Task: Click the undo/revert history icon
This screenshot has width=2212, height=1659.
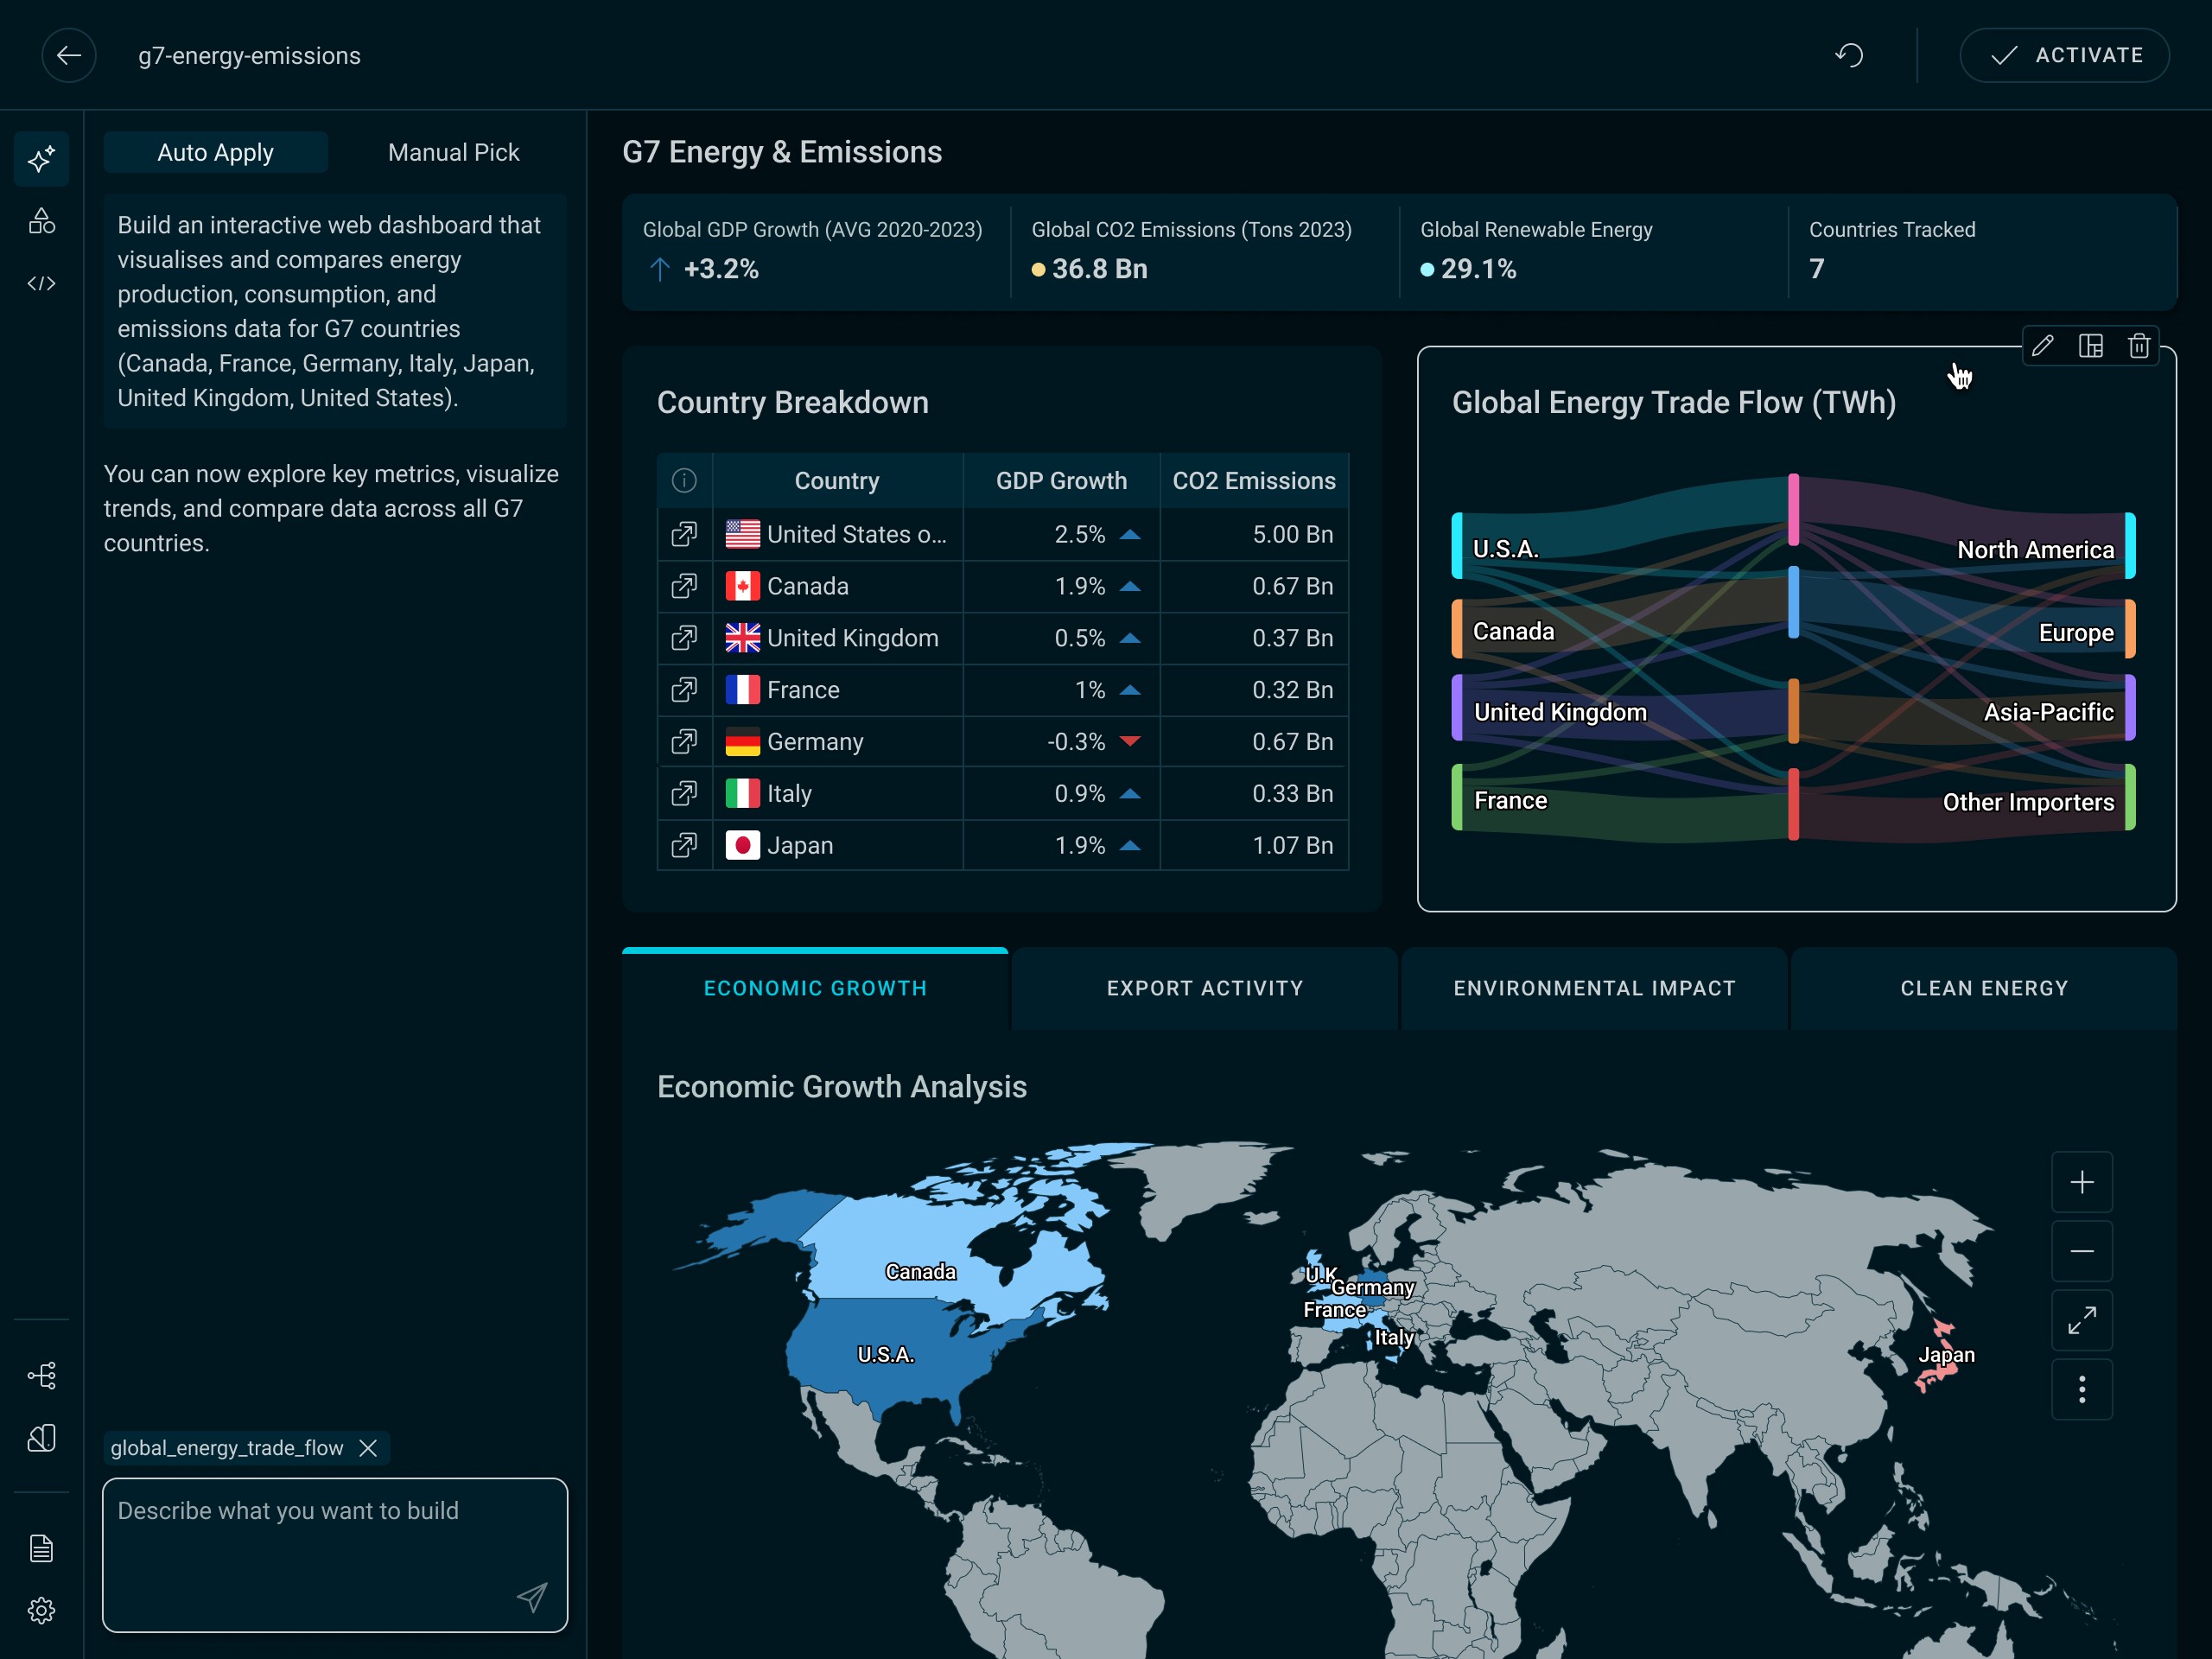Action: tap(1849, 55)
